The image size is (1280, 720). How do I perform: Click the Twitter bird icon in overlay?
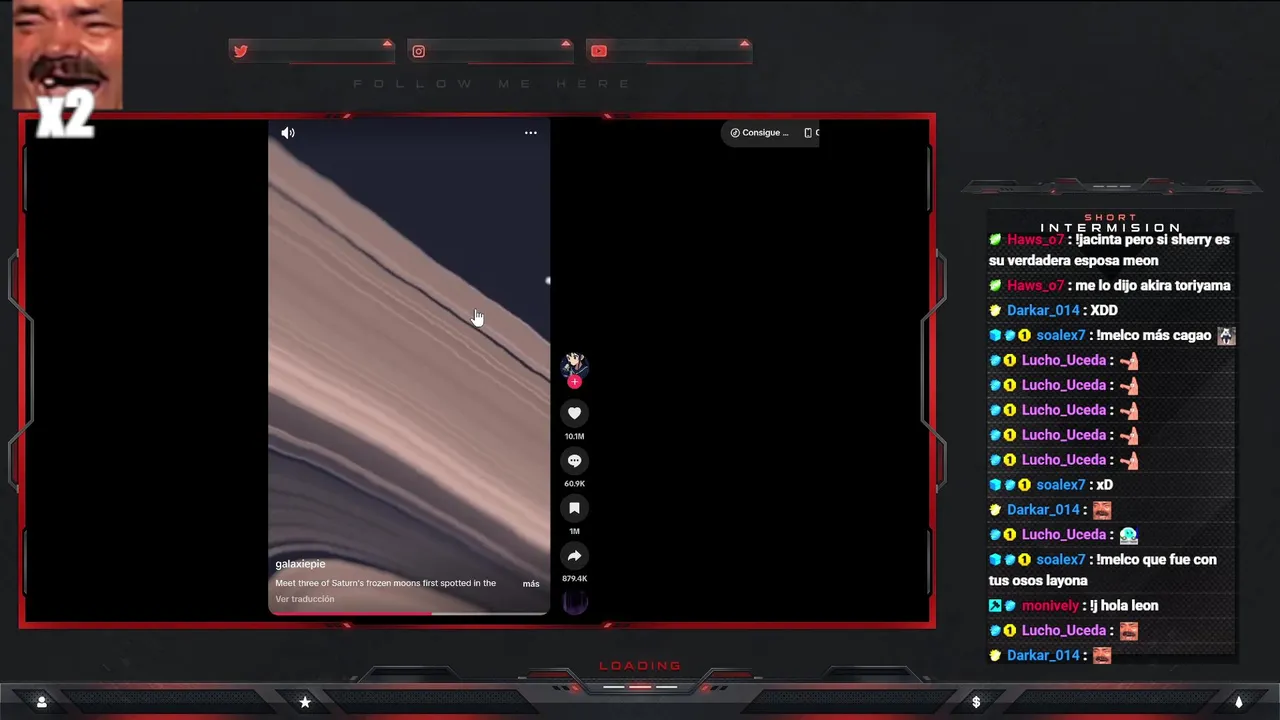point(240,51)
